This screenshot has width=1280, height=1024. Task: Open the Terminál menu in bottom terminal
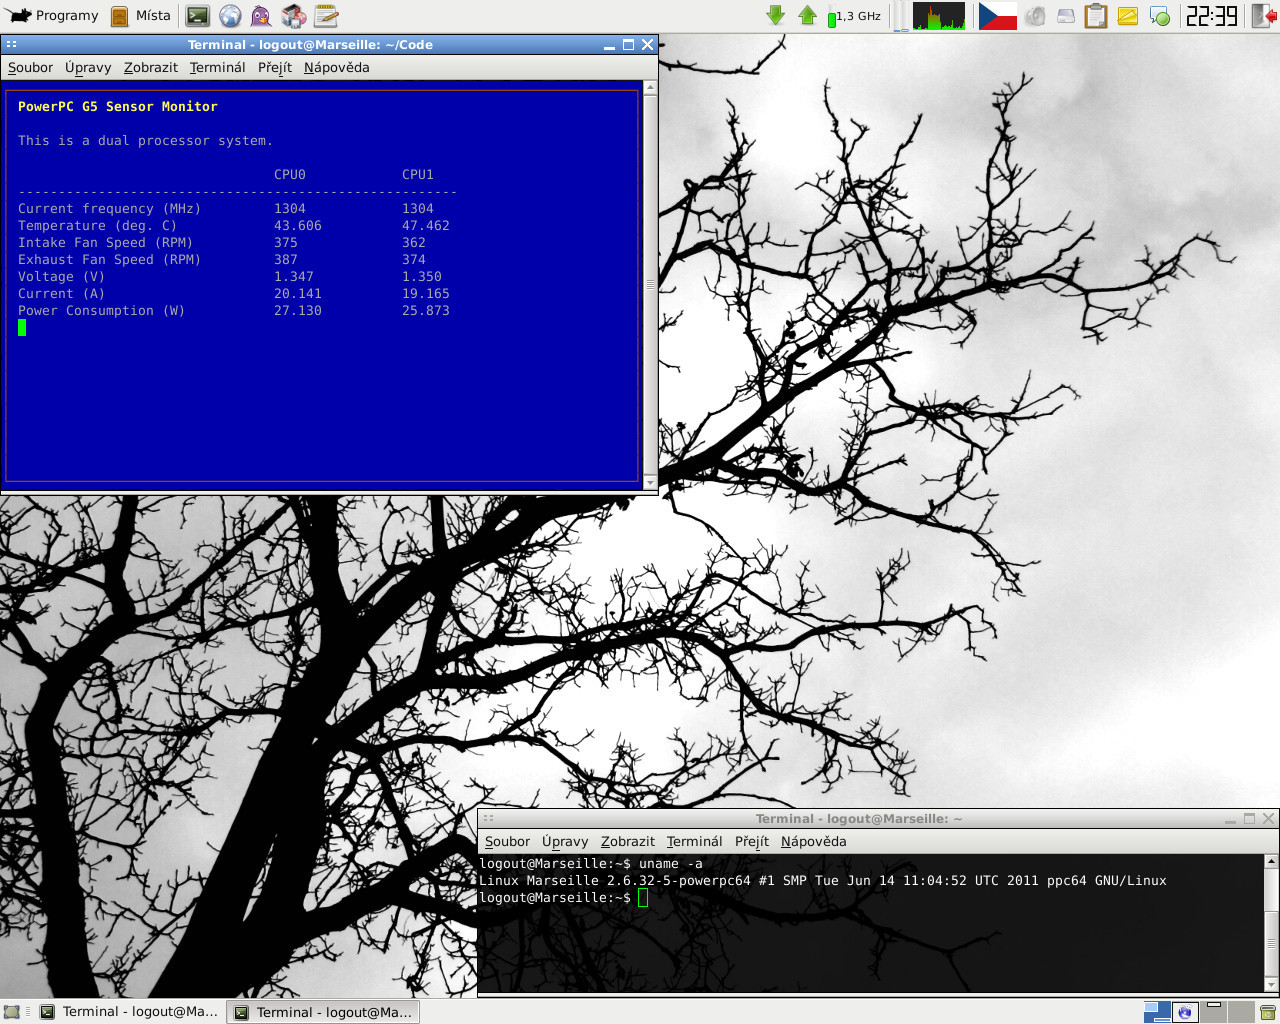click(694, 841)
